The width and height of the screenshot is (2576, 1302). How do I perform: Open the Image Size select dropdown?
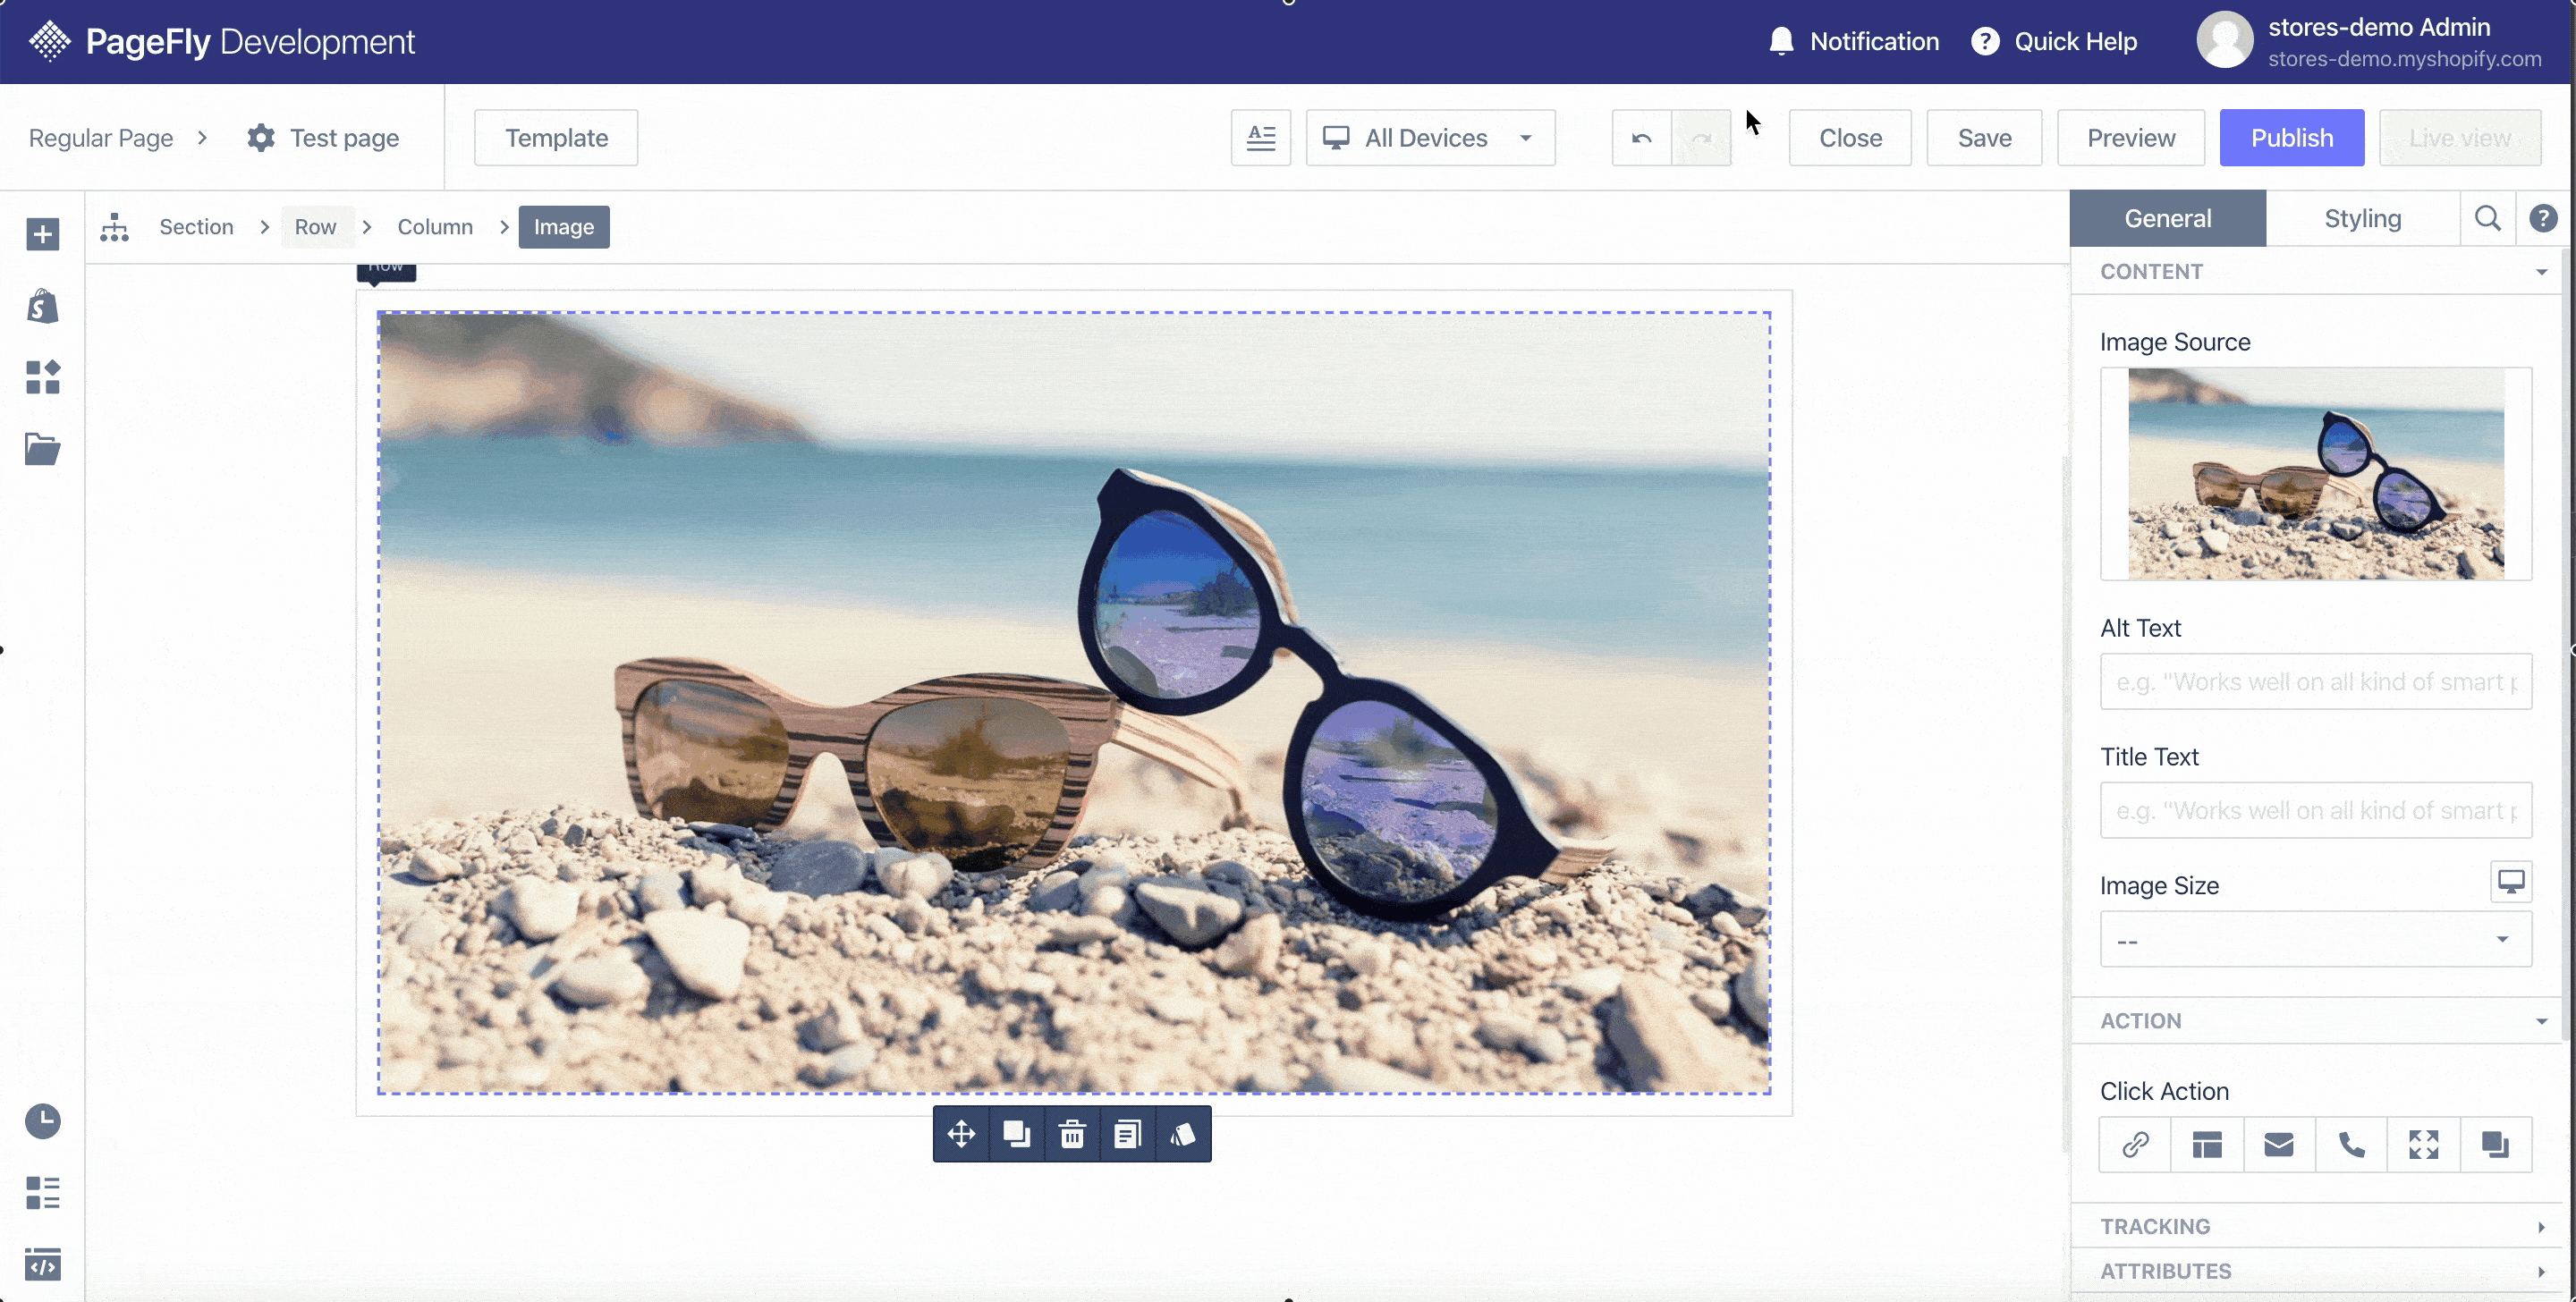coord(2315,939)
